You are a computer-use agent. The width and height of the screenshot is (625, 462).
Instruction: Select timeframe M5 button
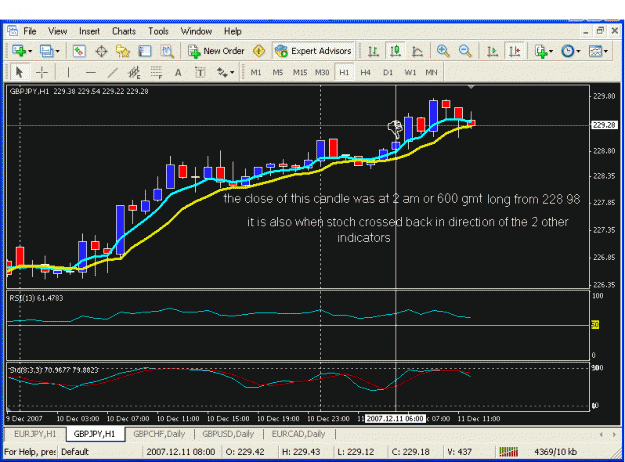pos(277,73)
